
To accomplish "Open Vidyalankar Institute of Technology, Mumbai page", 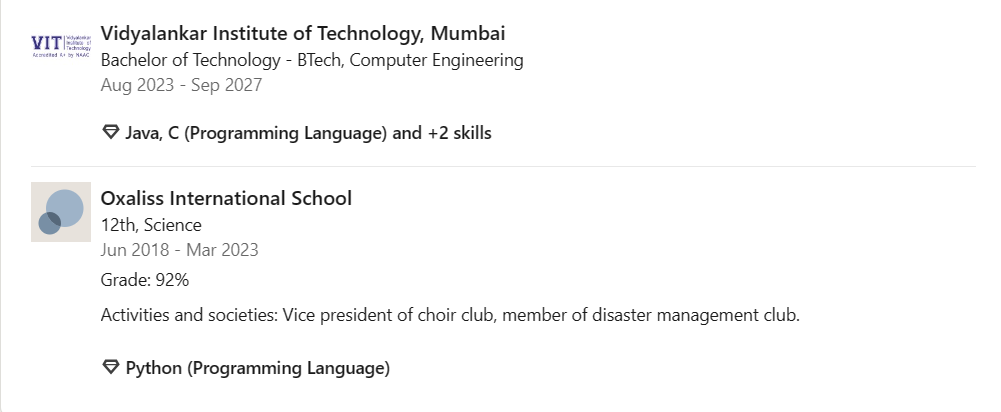I will (303, 33).
